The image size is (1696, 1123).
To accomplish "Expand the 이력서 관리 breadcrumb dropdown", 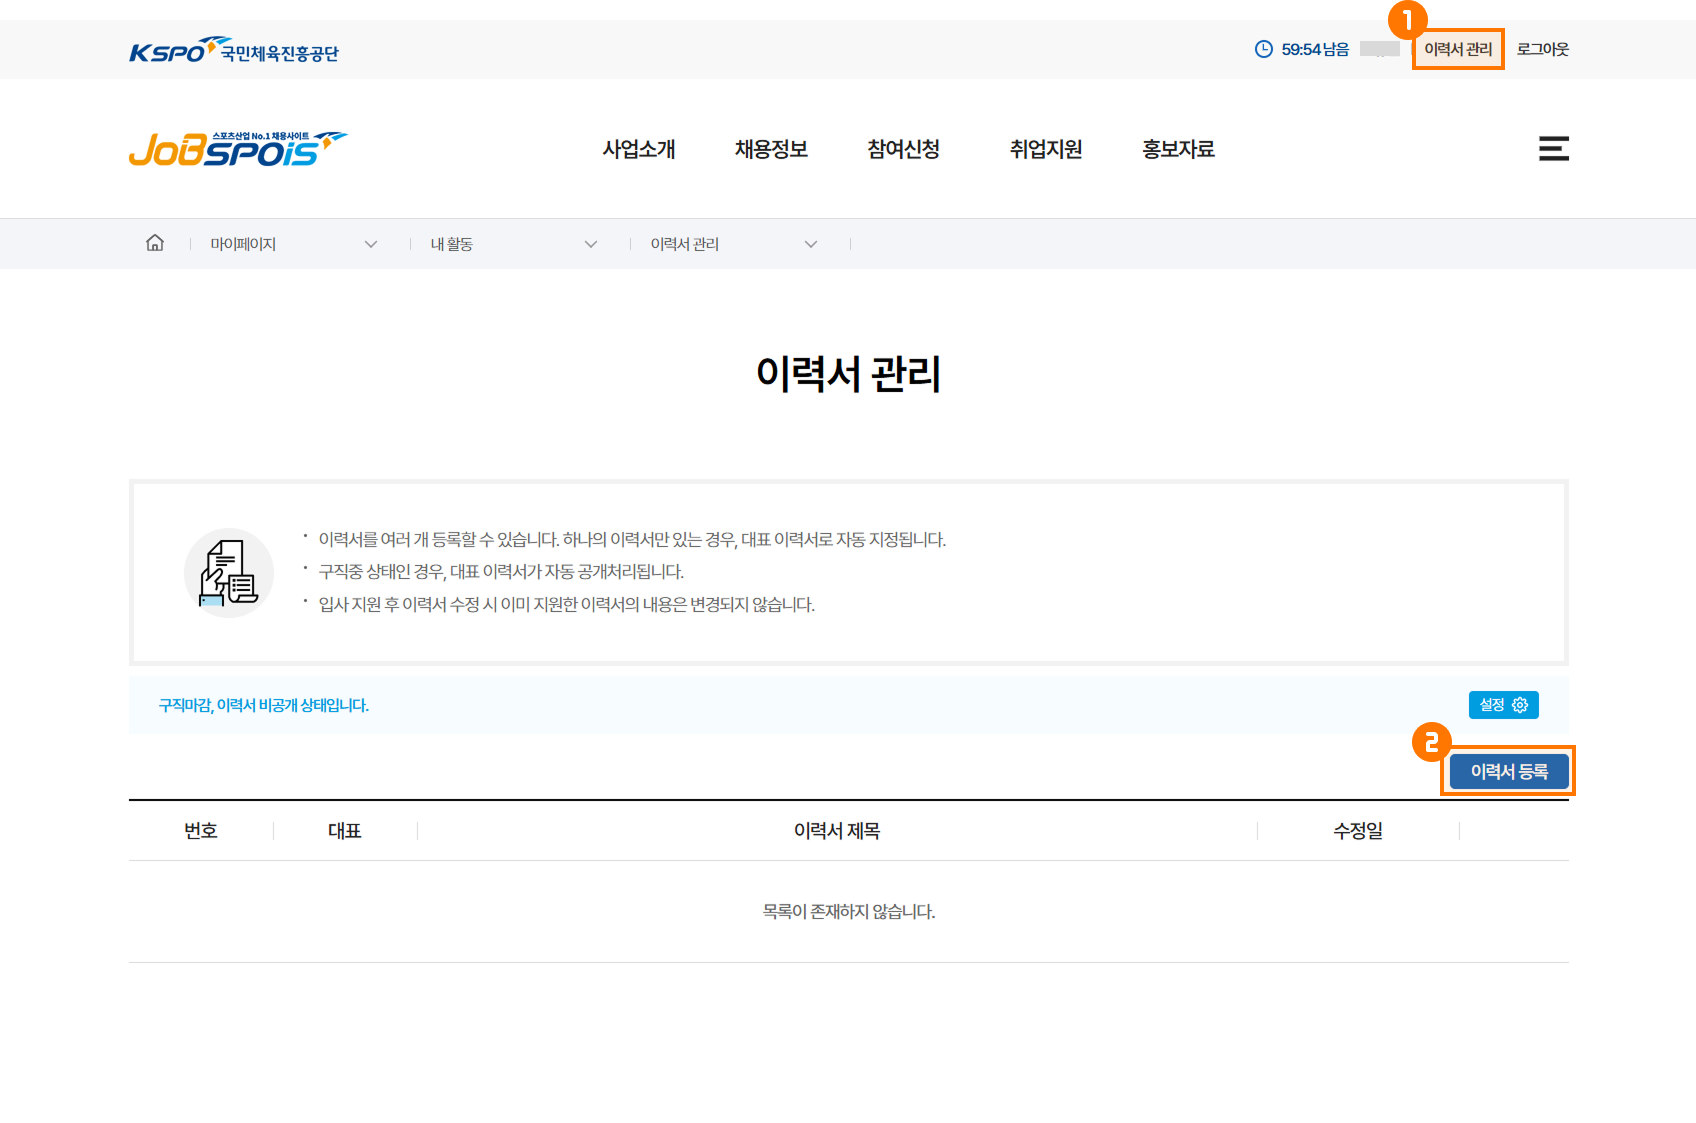I will coord(811,244).
